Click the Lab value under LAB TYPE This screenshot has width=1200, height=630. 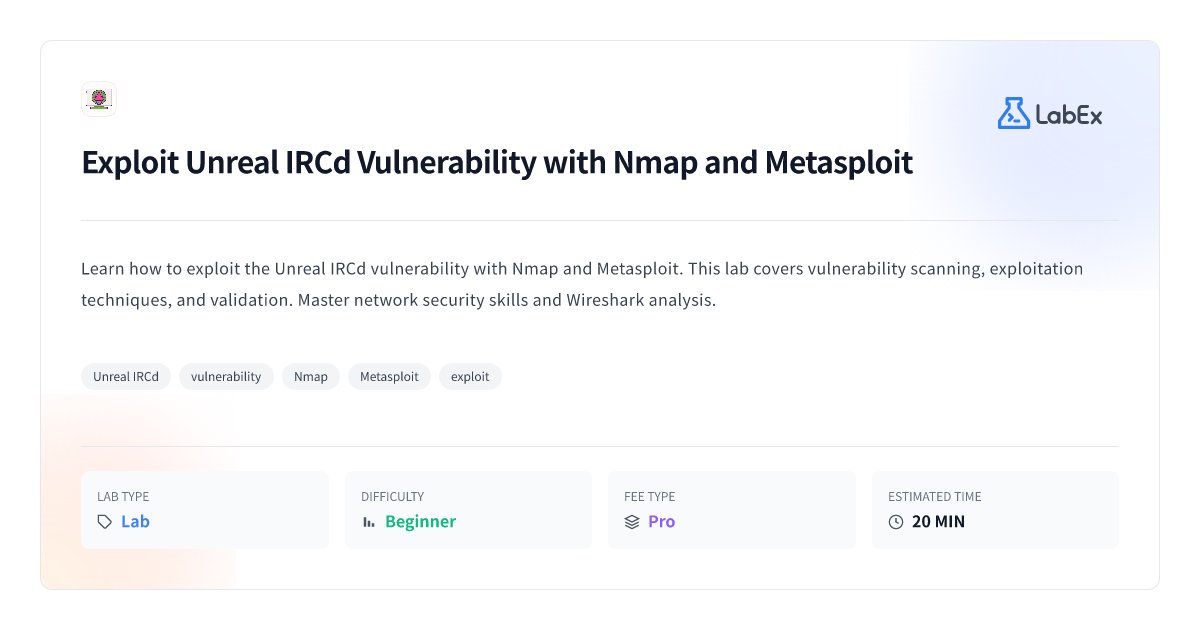click(135, 522)
